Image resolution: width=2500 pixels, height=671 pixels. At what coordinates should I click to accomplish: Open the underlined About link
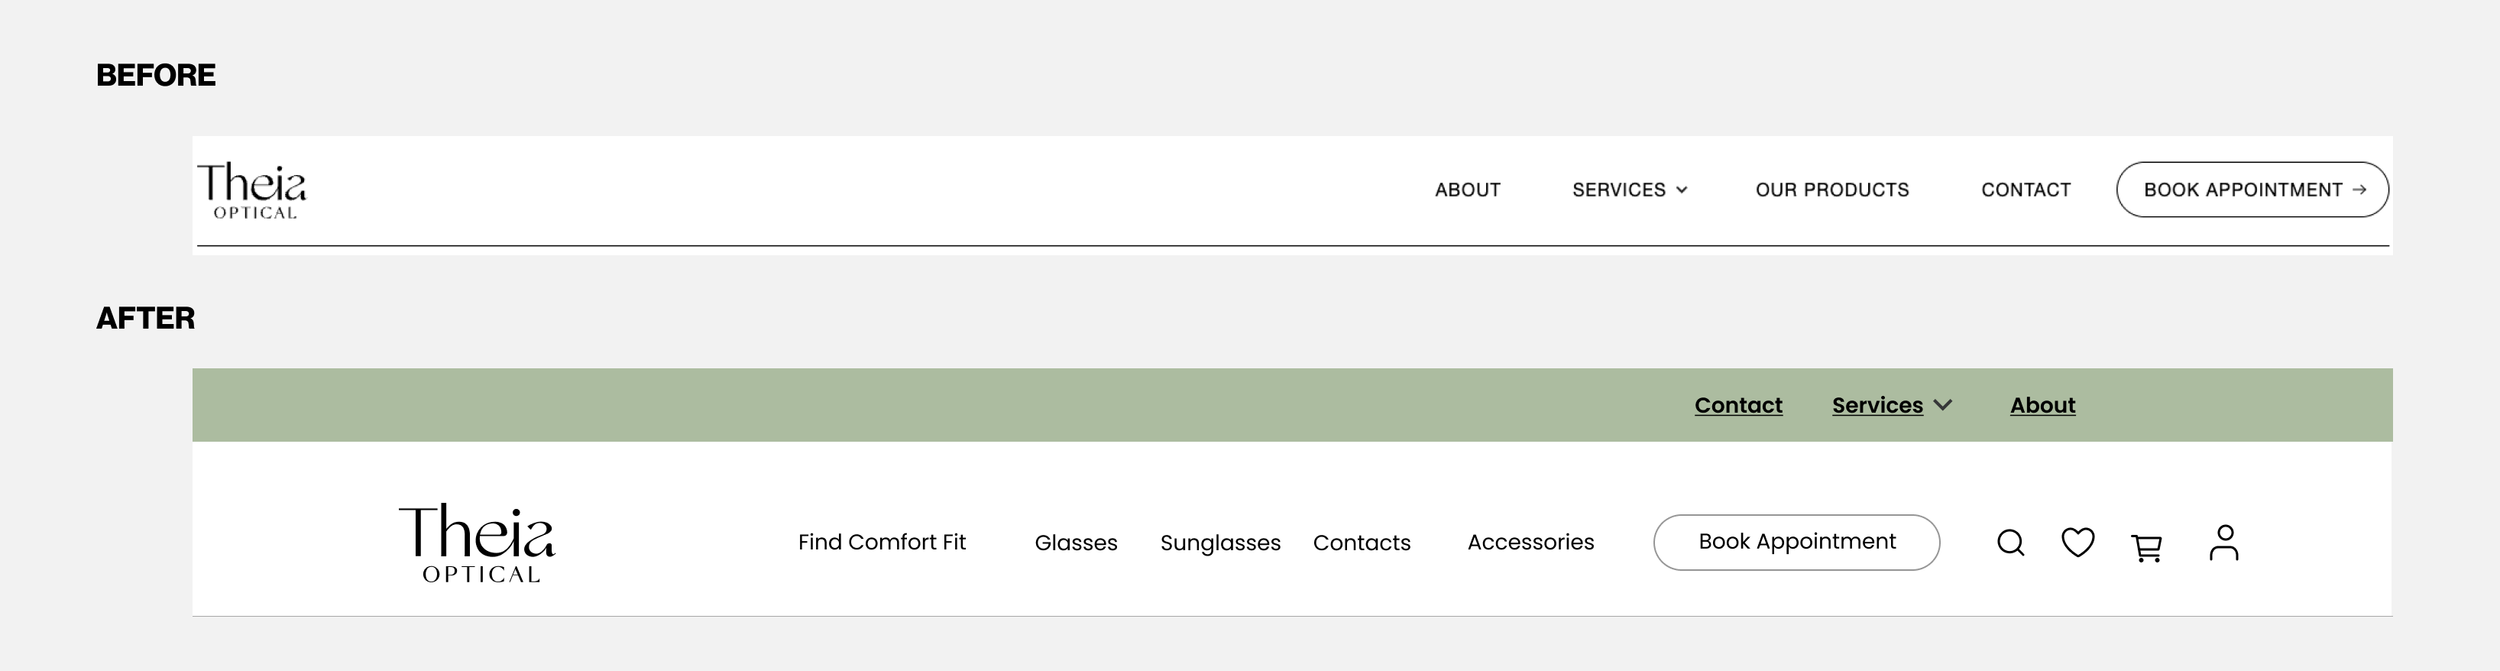point(2042,405)
